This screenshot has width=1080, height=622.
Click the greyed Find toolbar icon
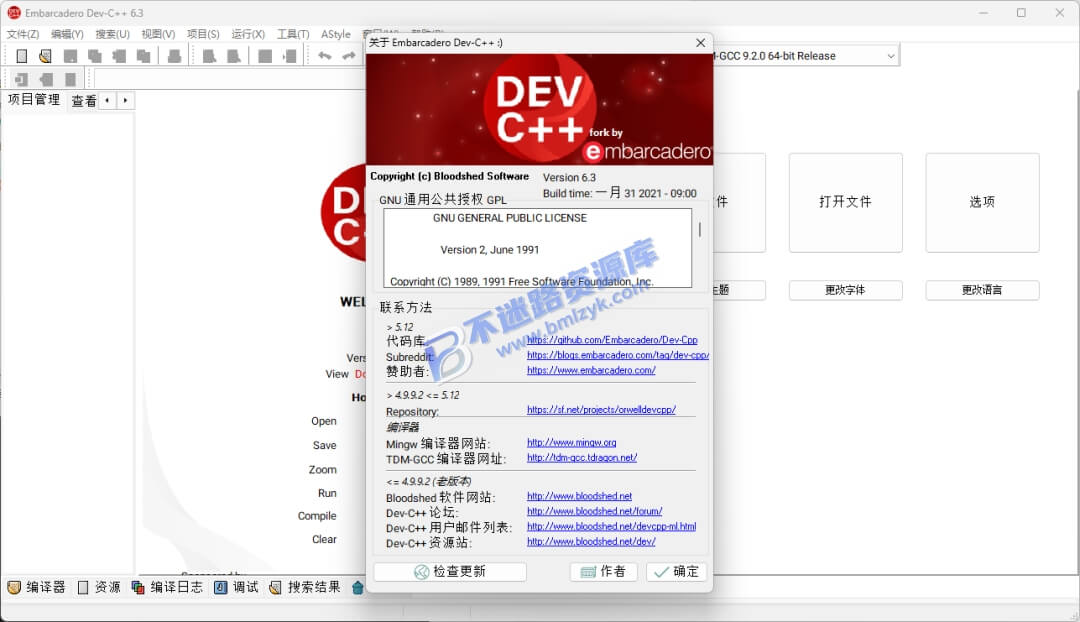(209, 56)
